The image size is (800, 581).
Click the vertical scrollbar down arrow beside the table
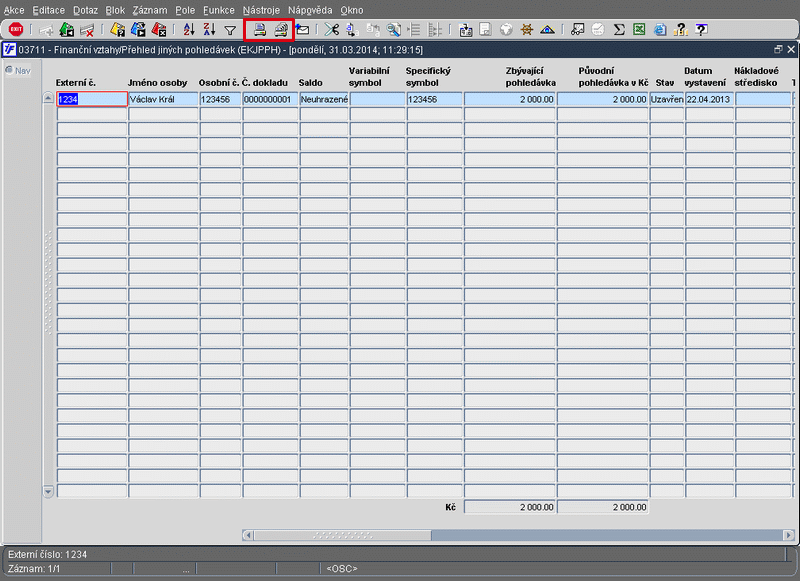point(48,492)
